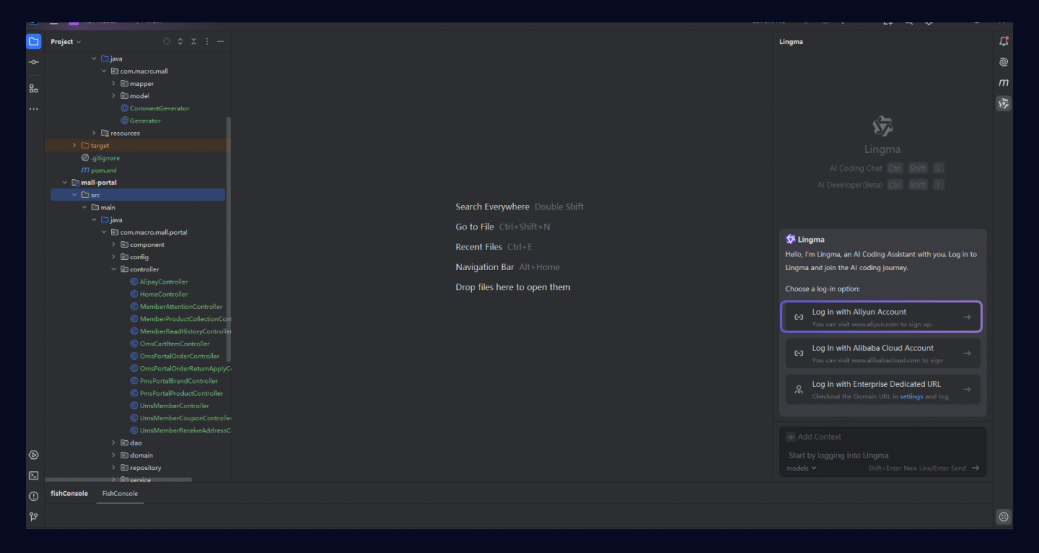Select the com.macro.mall.portal package

tap(153, 232)
